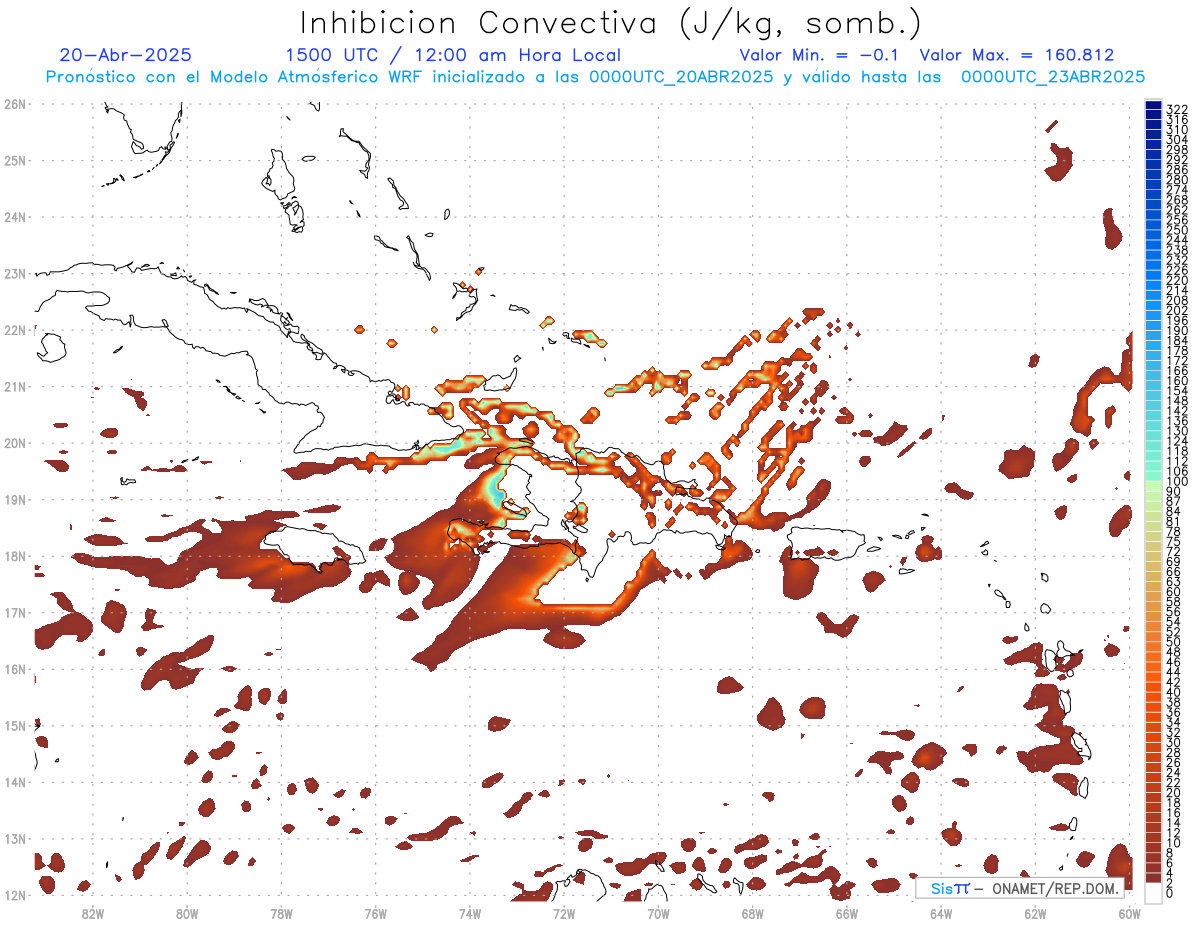The height and width of the screenshot is (927, 1200).
Task: Click the longitude axis label '82W'
Action: 92,913
